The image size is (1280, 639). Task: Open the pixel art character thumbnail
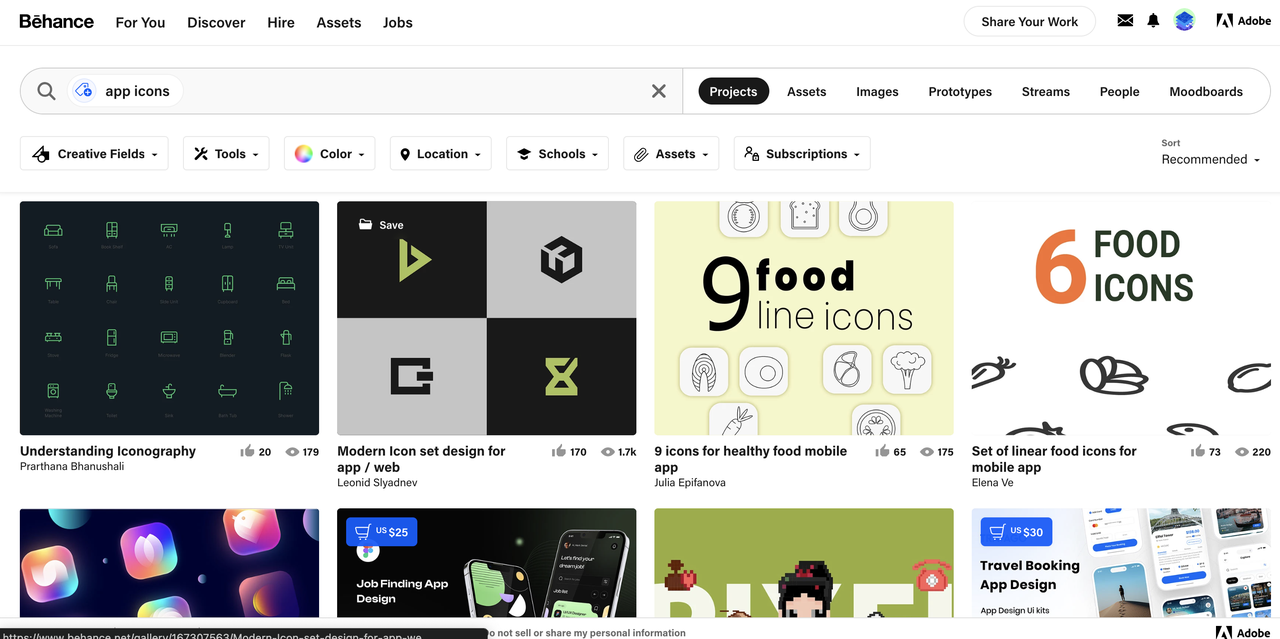[804, 563]
